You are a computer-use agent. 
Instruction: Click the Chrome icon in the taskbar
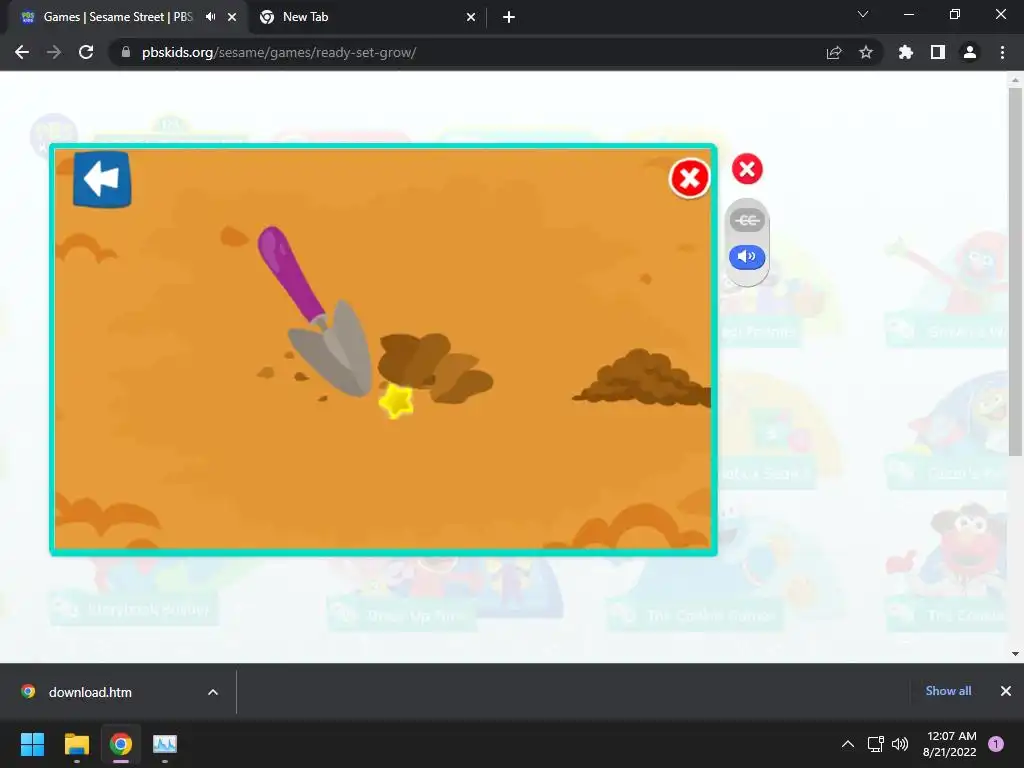pyautogui.click(x=120, y=744)
